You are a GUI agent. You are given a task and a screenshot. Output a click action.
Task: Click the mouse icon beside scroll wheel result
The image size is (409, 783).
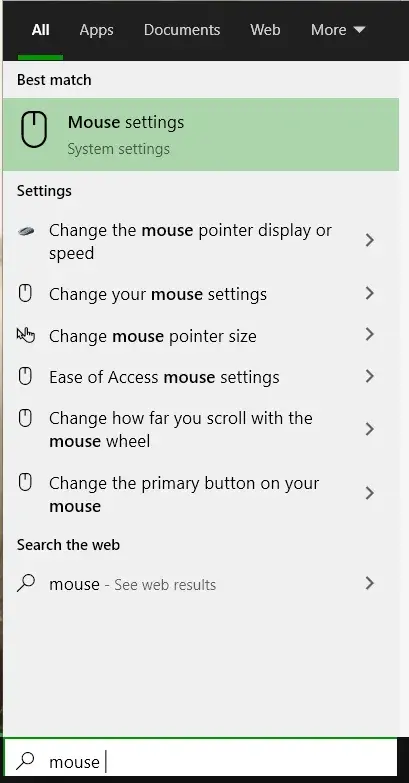(x=25, y=418)
